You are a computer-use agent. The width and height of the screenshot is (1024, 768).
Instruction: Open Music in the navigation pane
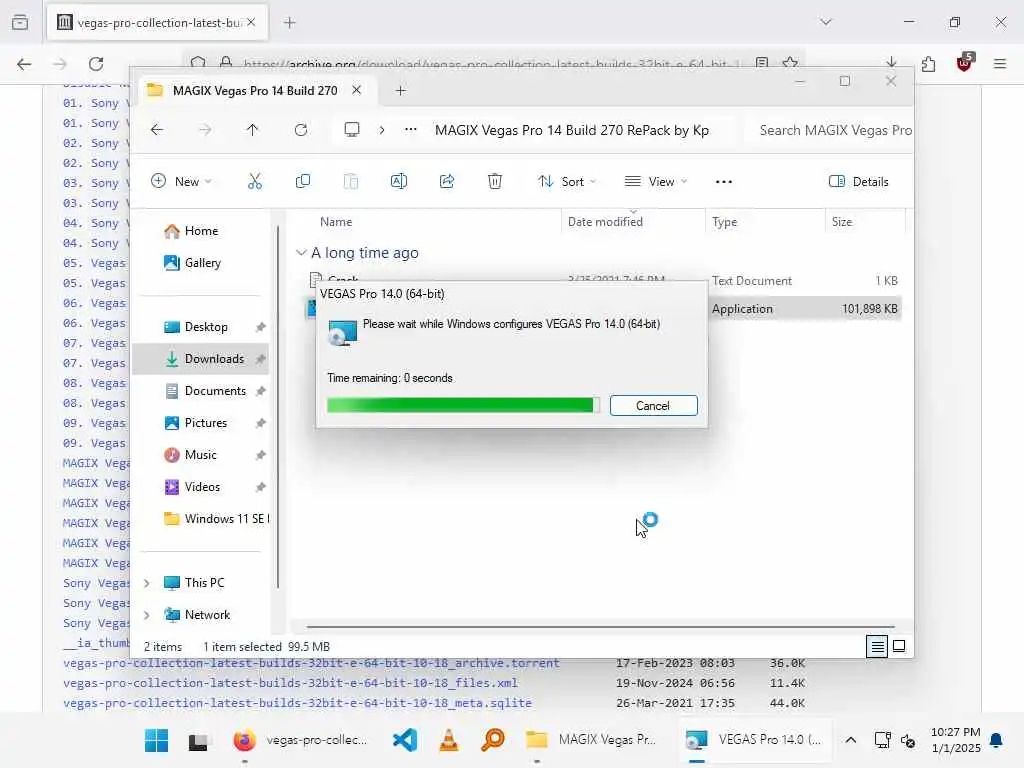tap(200, 455)
